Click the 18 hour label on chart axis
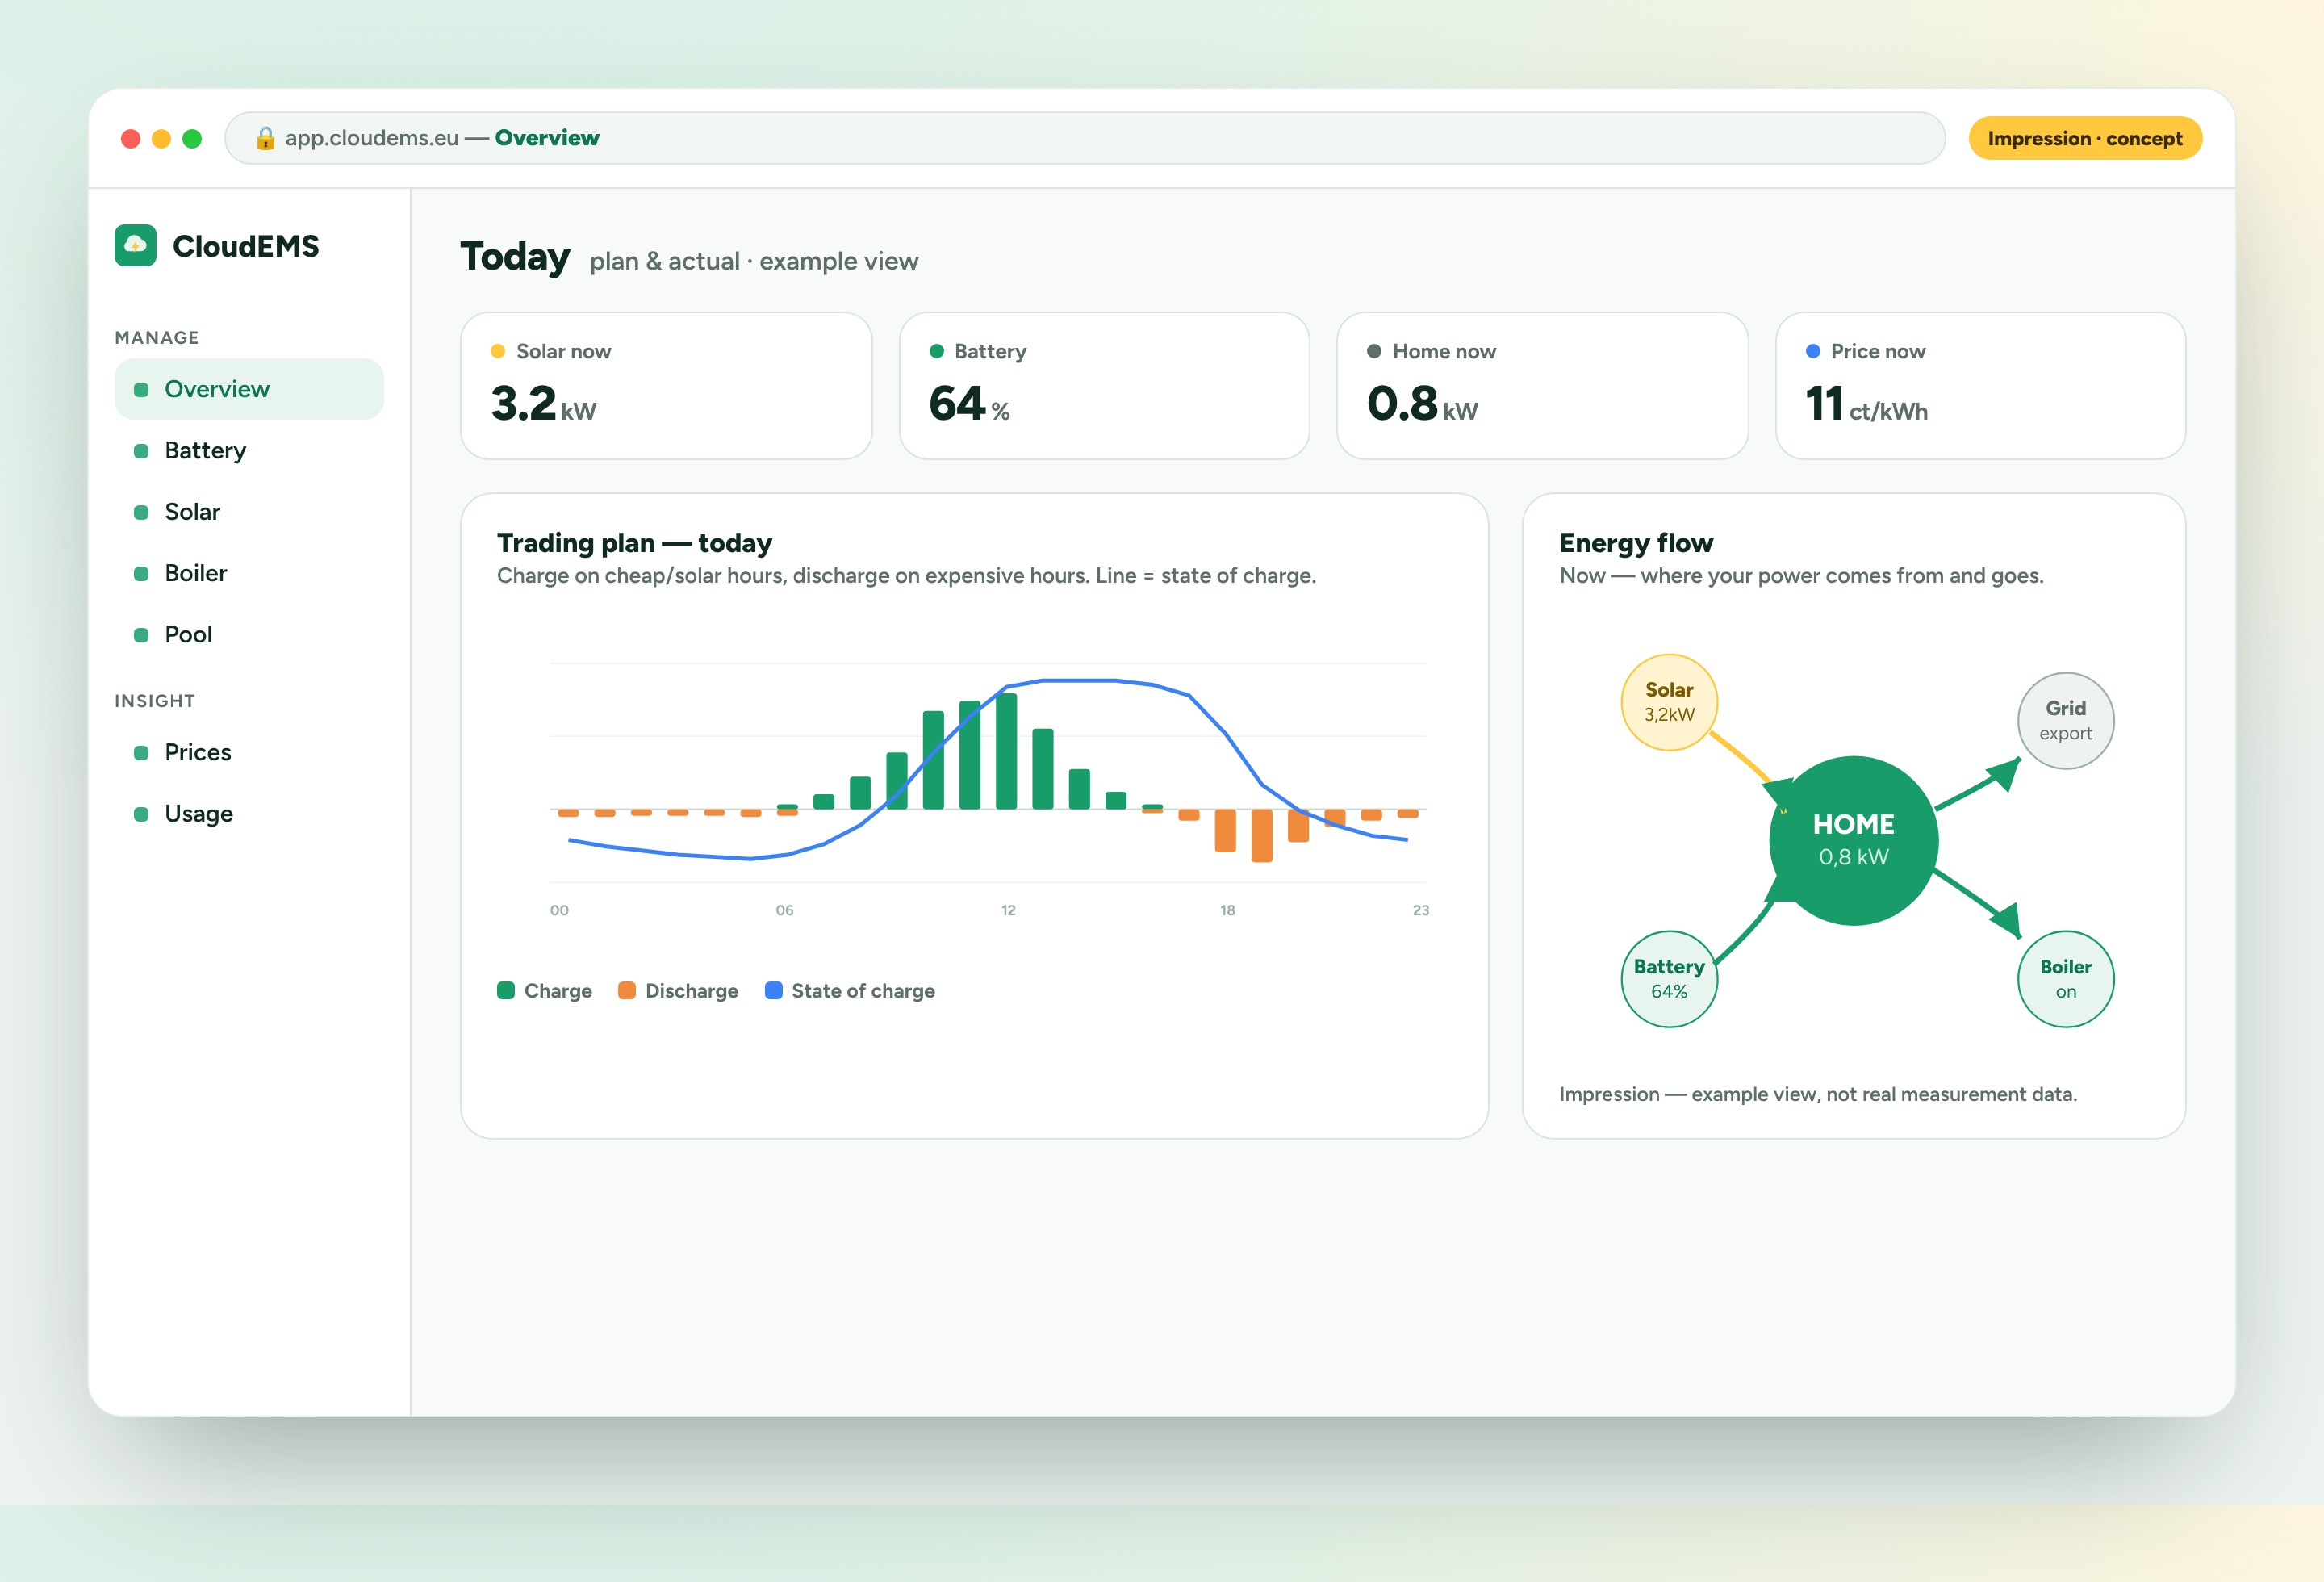Screen dimensions: 2324x1582 (1227, 910)
